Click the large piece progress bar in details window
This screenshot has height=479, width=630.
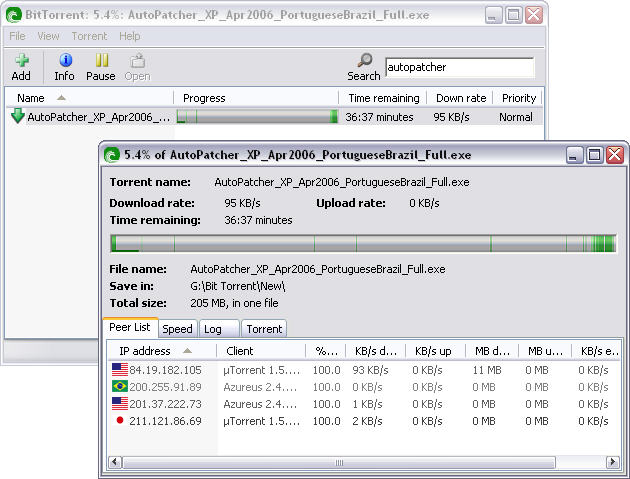pyautogui.click(x=363, y=244)
